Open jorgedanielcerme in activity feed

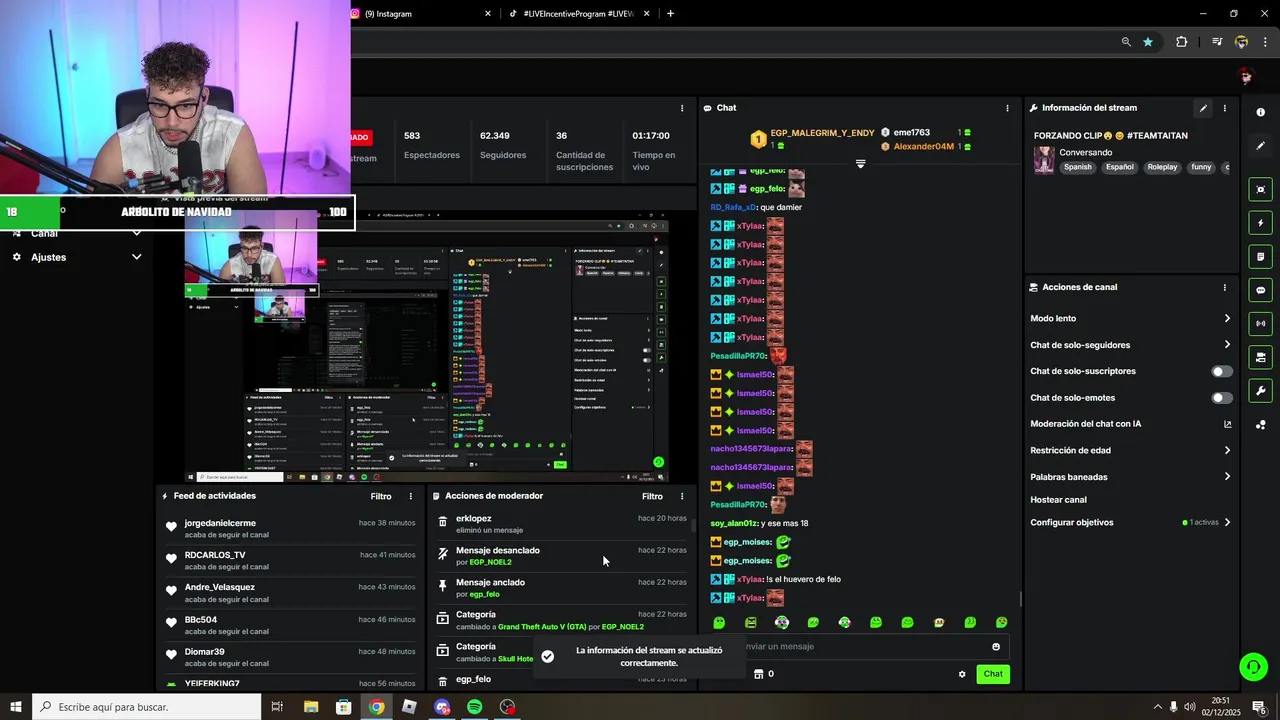[220, 523]
